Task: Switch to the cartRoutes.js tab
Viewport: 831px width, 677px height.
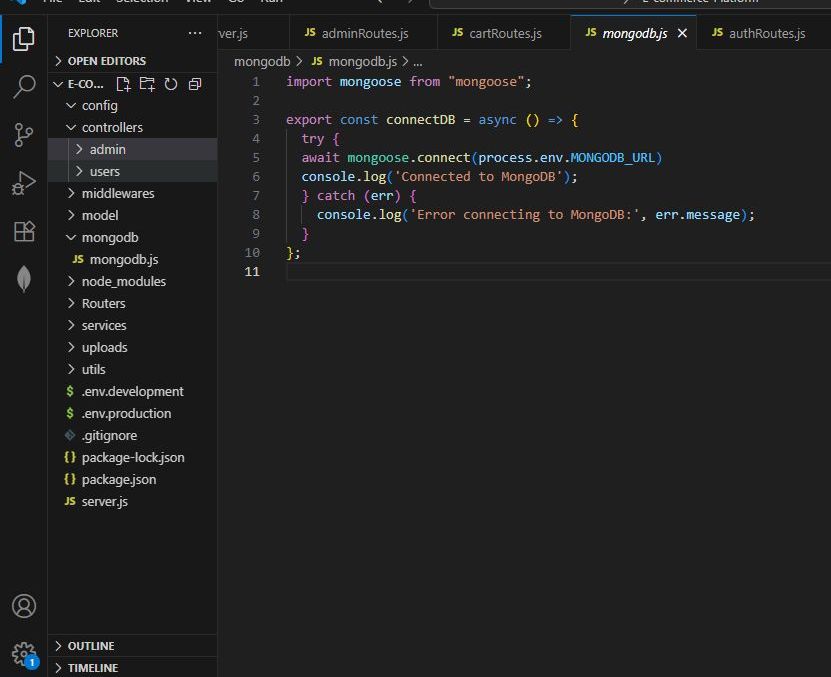Action: click(x=504, y=33)
